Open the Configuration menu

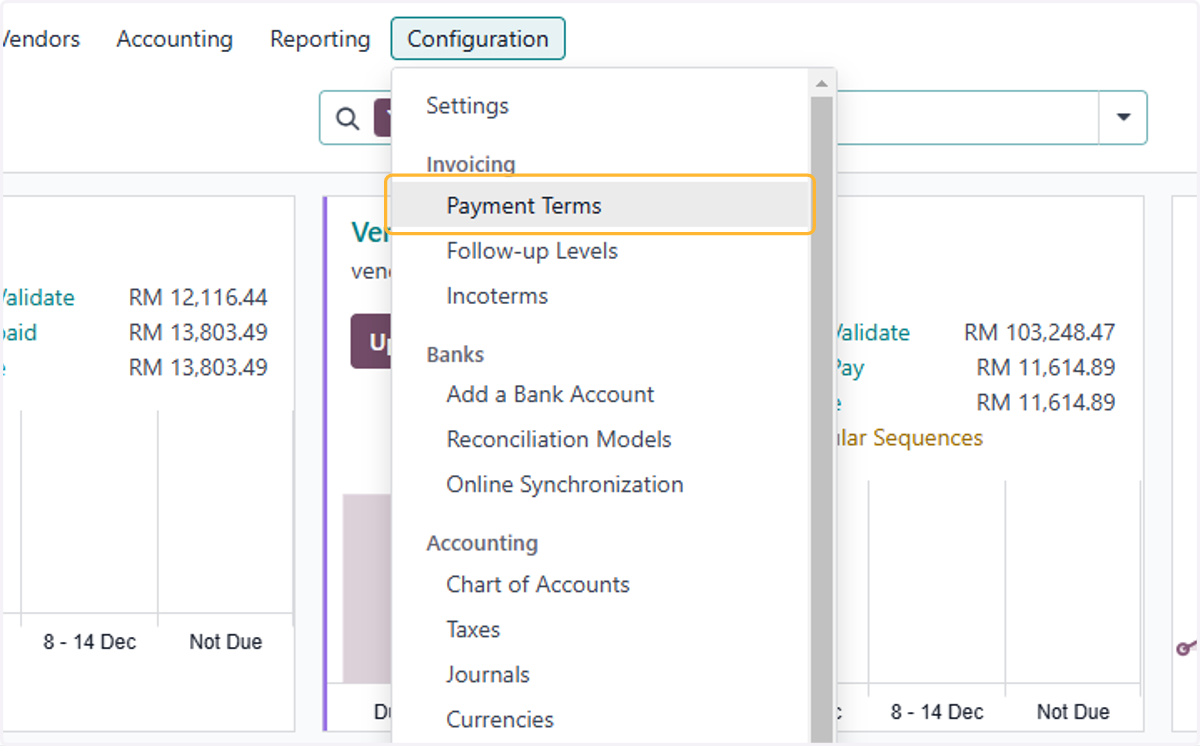pyautogui.click(x=478, y=39)
